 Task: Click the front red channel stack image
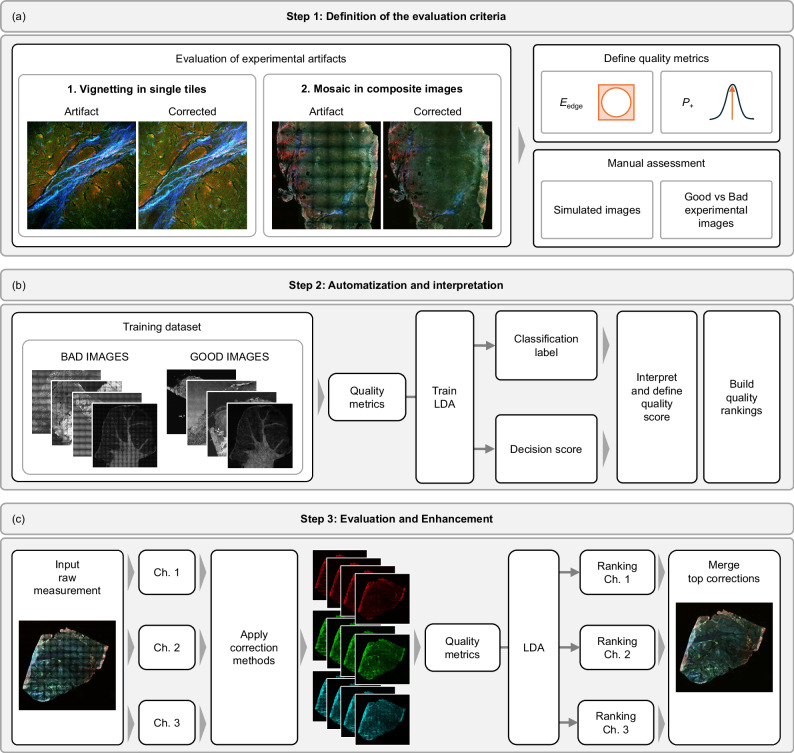(x=382, y=599)
